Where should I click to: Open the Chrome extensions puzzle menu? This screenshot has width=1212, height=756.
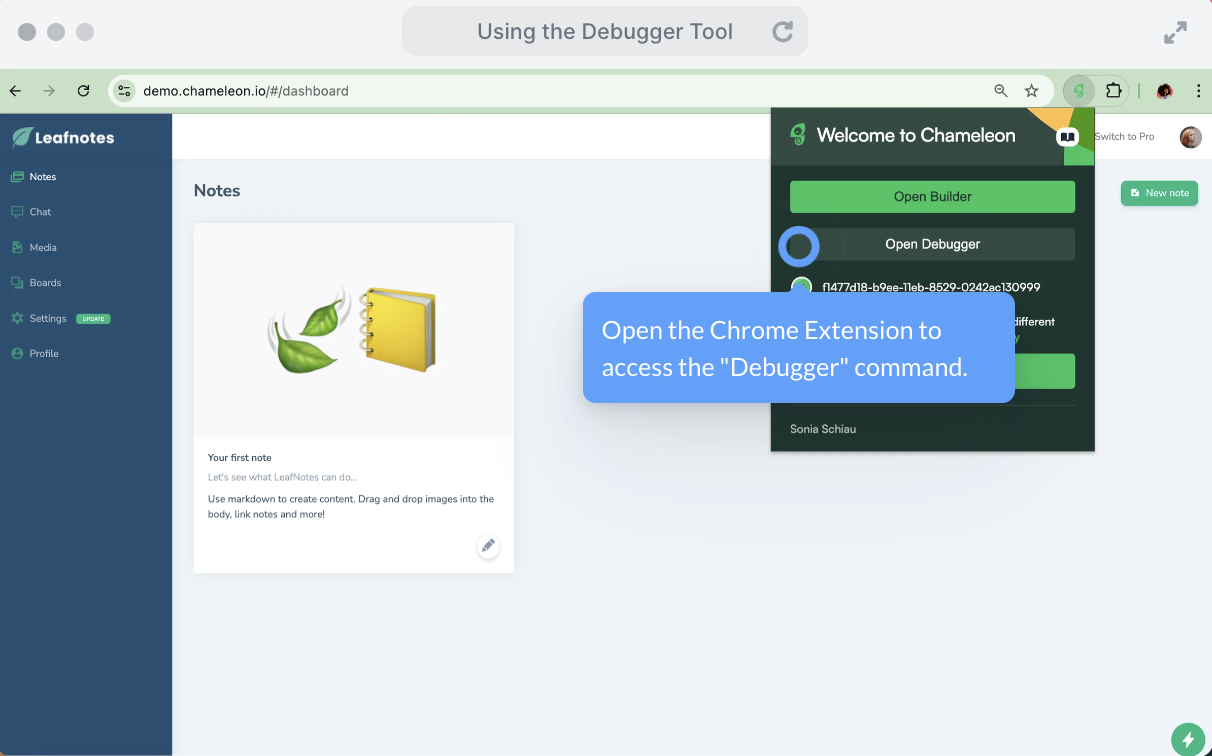click(1111, 90)
